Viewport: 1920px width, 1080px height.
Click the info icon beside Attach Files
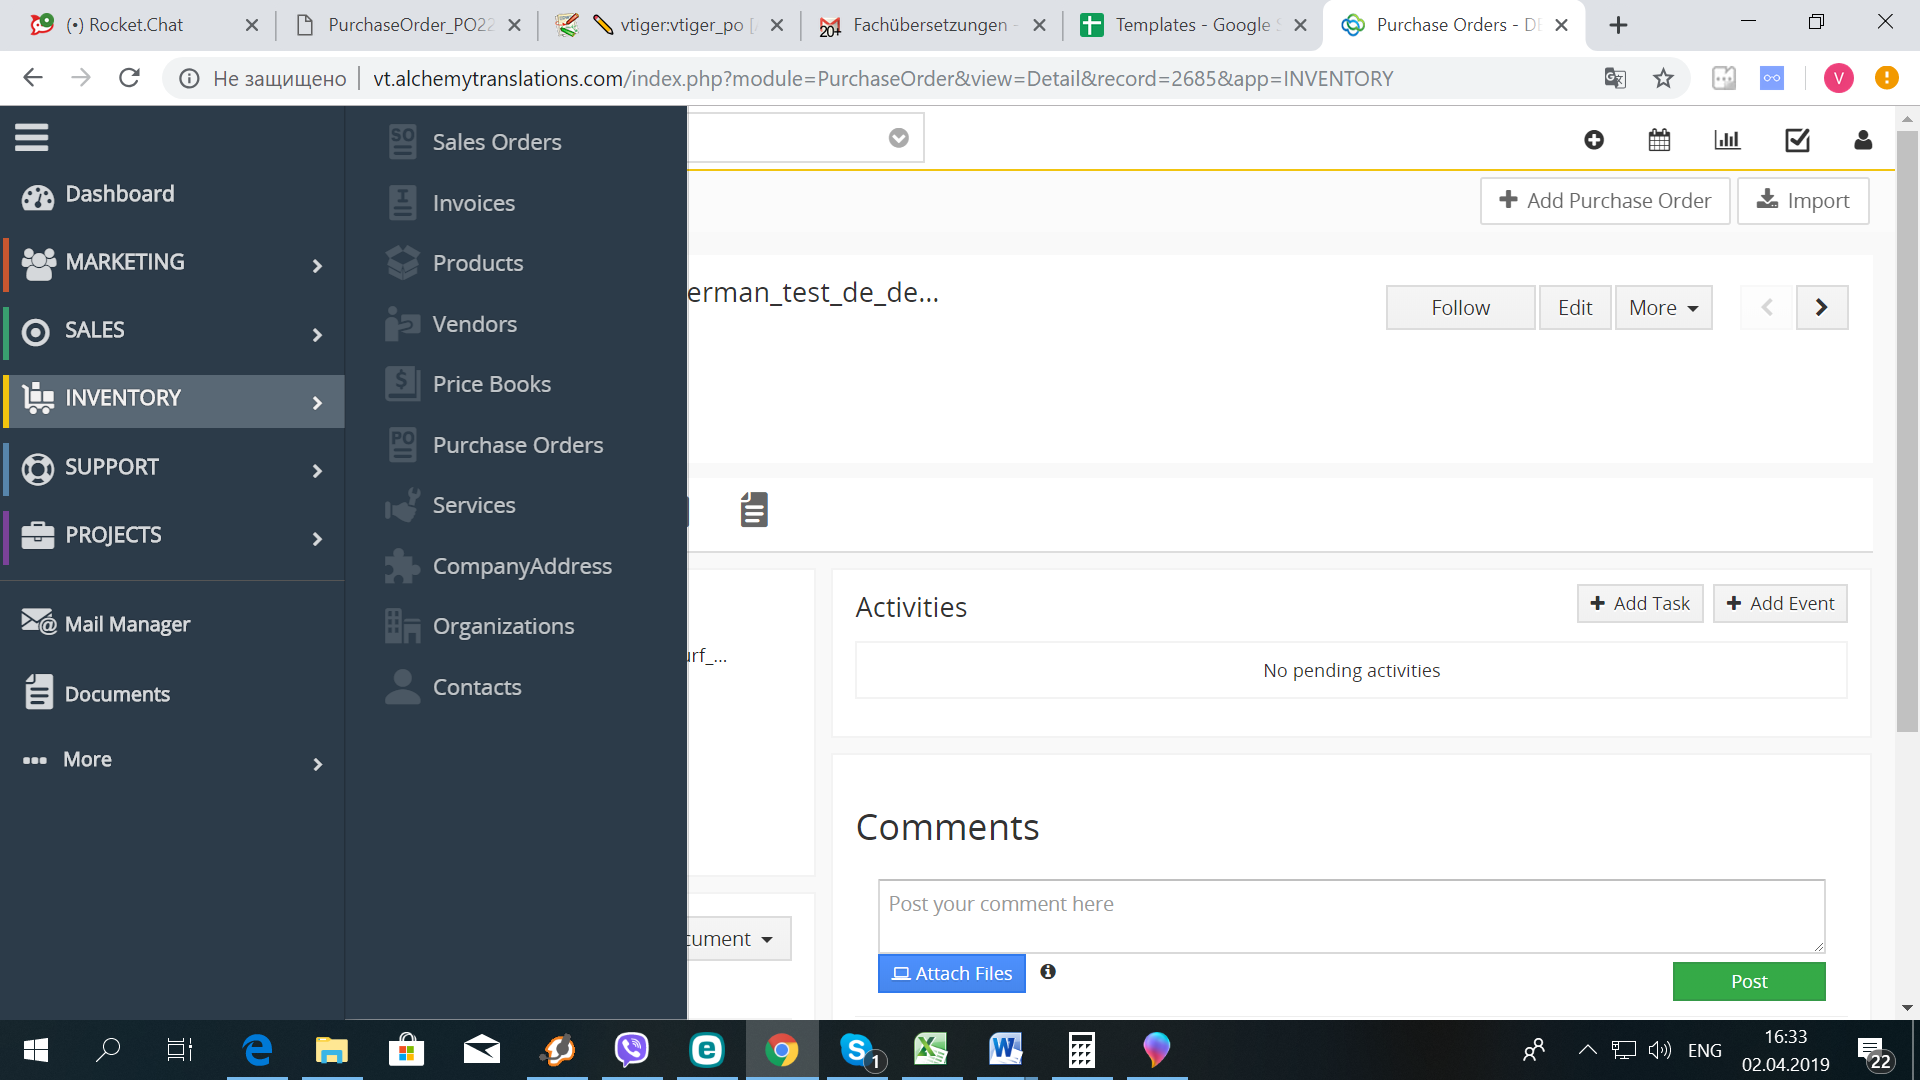coord(1048,971)
